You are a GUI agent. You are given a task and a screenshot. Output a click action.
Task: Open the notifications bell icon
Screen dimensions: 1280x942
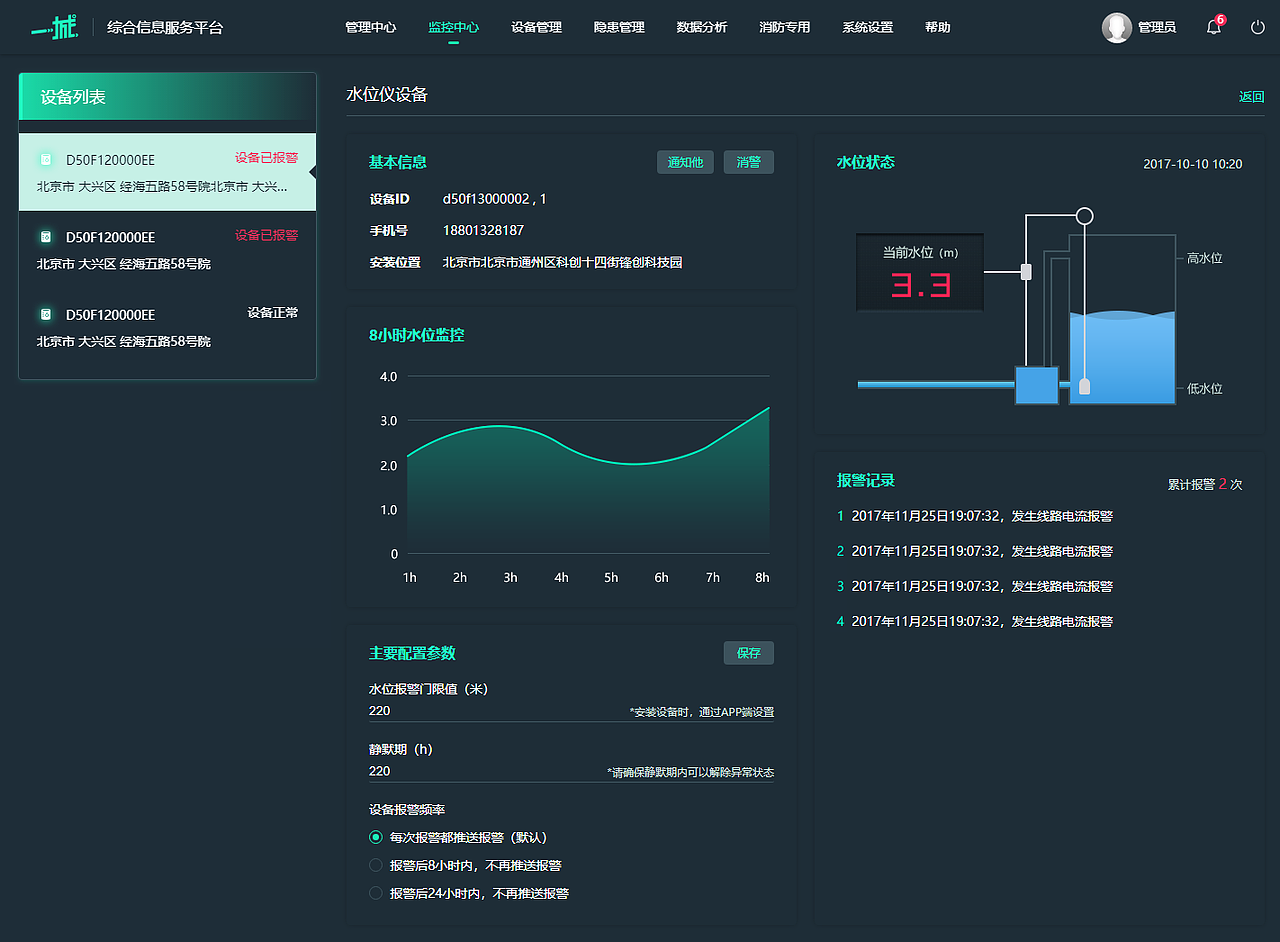coord(1213,27)
